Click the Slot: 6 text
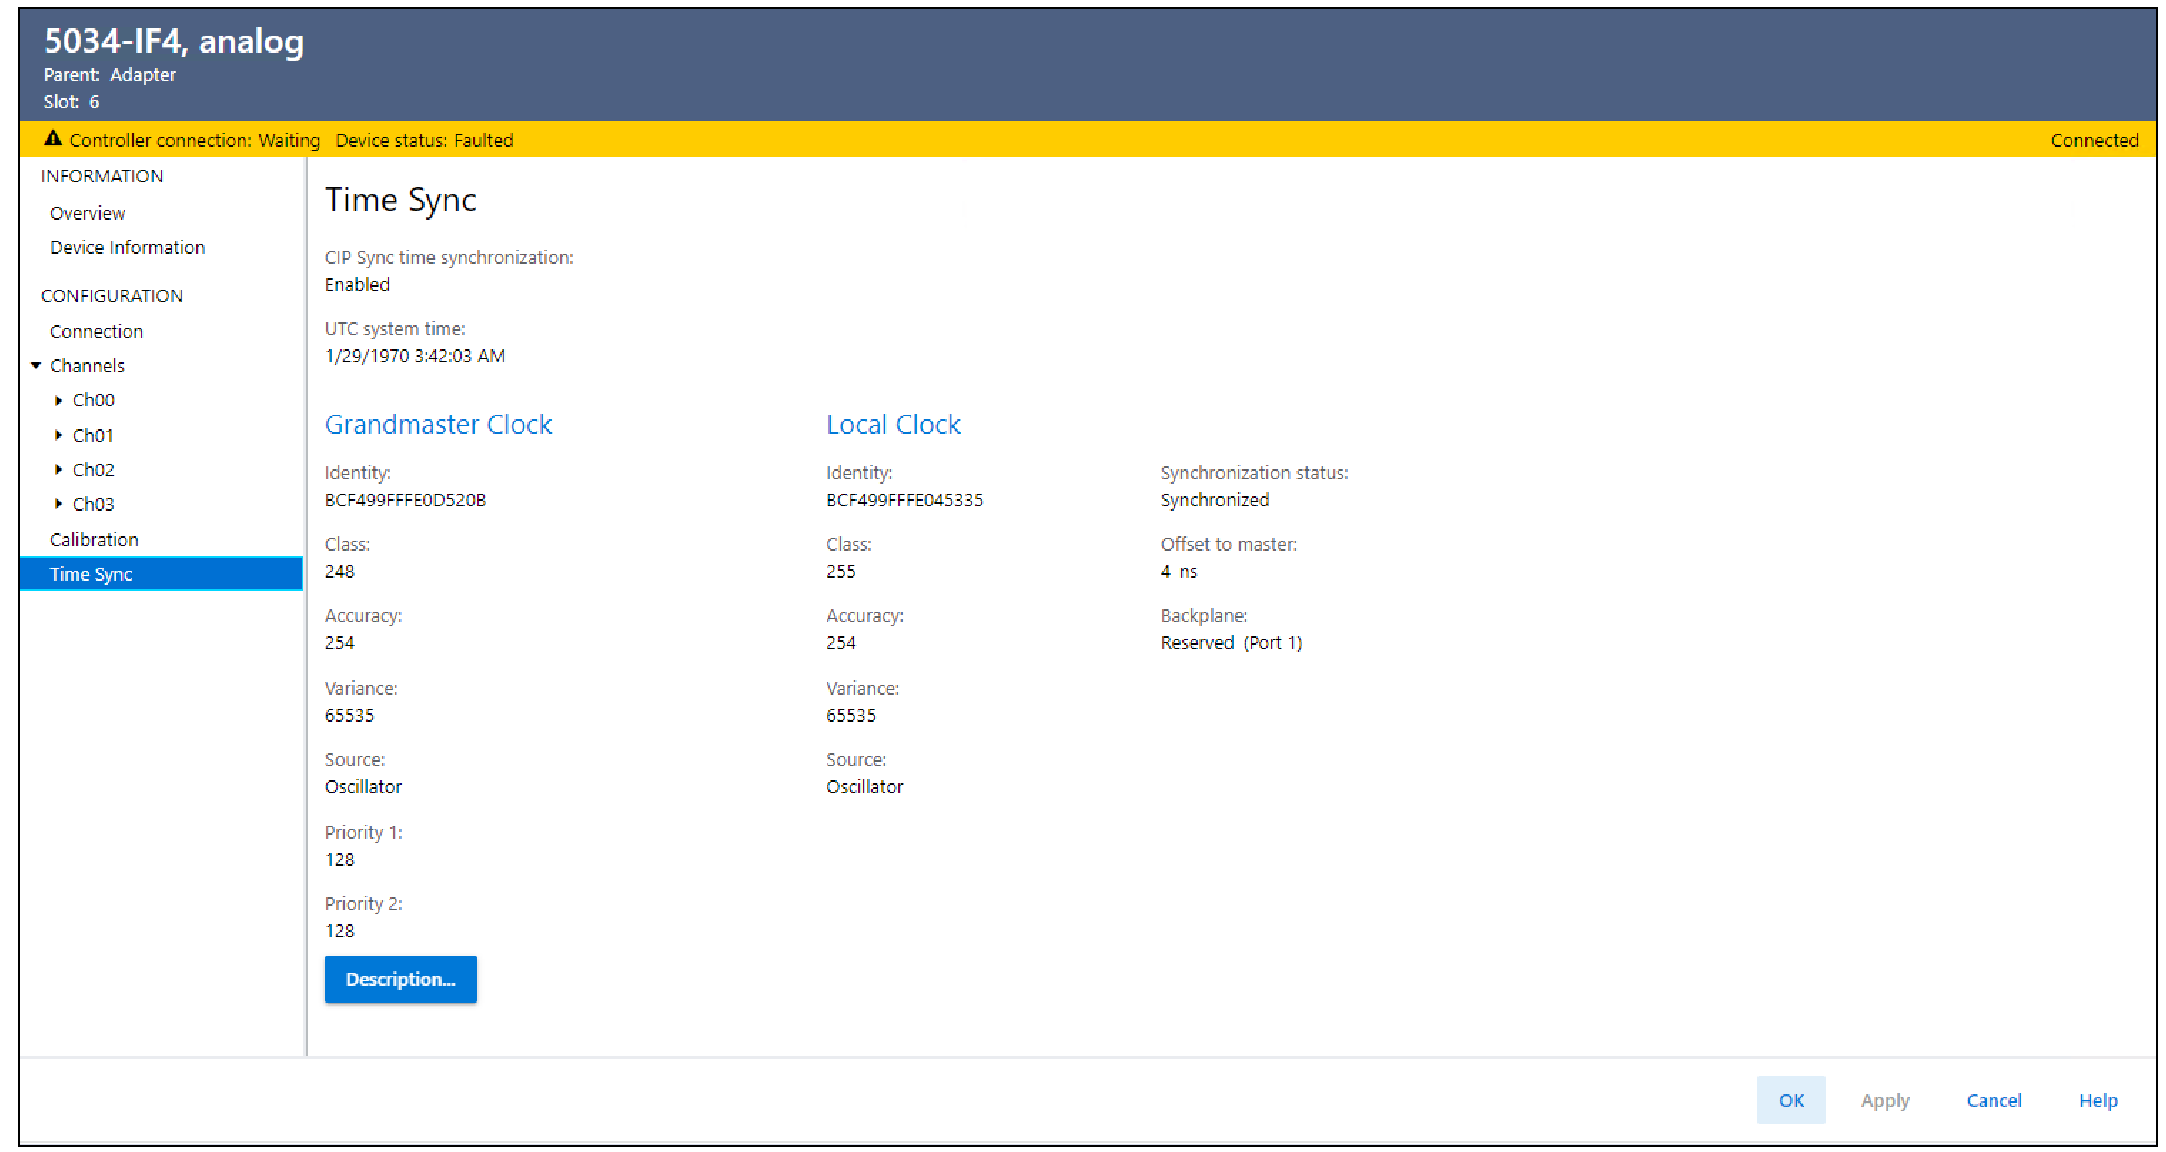2166x1152 pixels. click(x=71, y=102)
